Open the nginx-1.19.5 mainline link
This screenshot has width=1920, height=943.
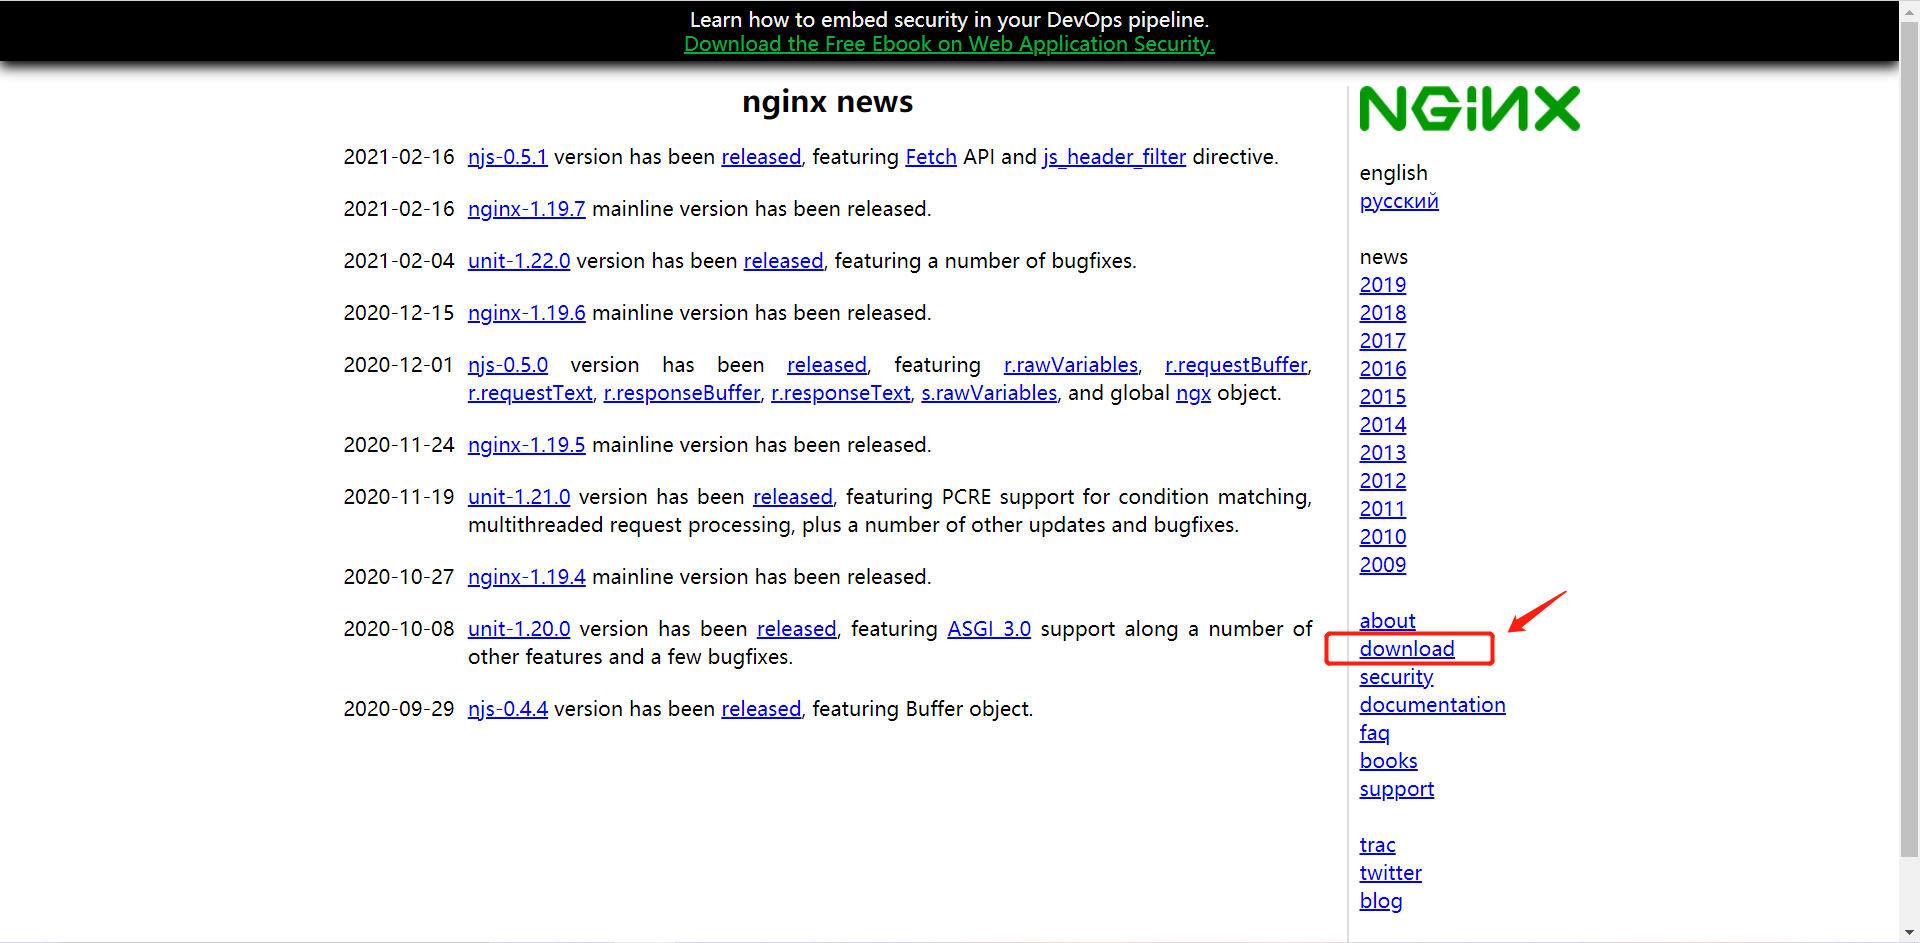pyautogui.click(x=526, y=445)
